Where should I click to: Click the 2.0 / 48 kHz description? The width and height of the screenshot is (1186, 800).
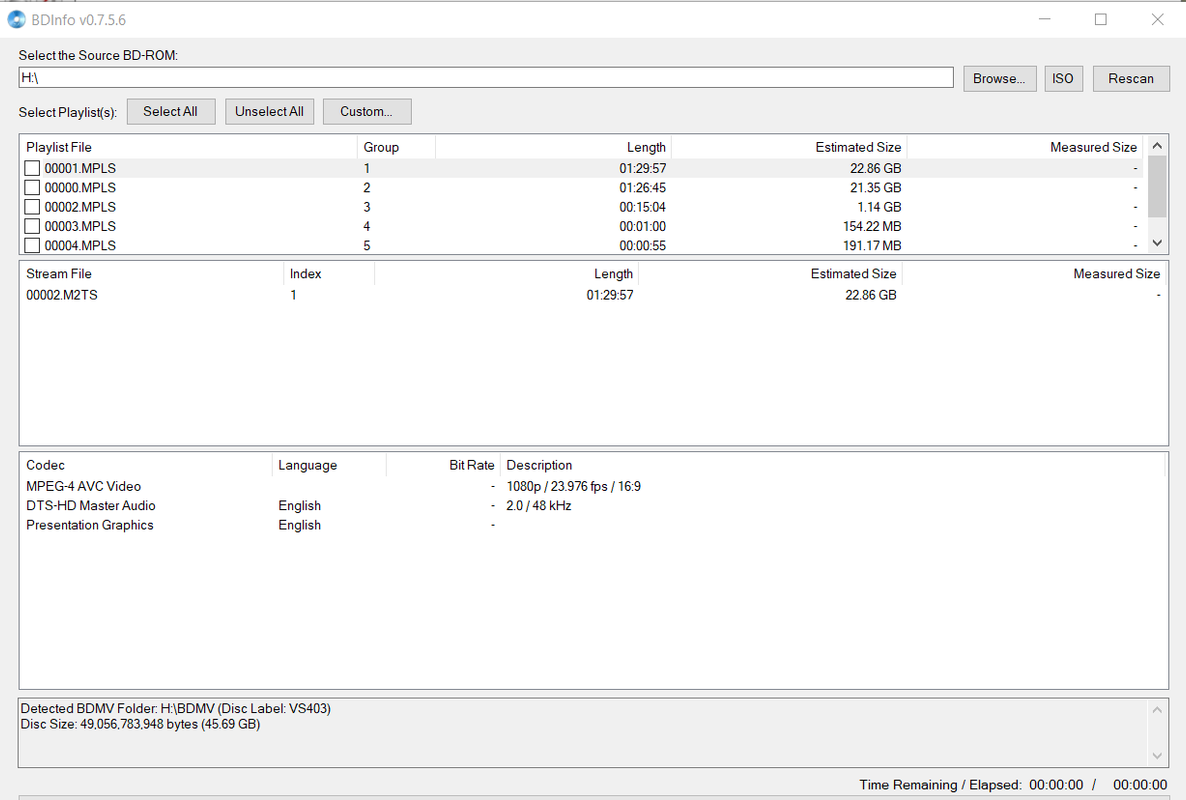tap(539, 506)
